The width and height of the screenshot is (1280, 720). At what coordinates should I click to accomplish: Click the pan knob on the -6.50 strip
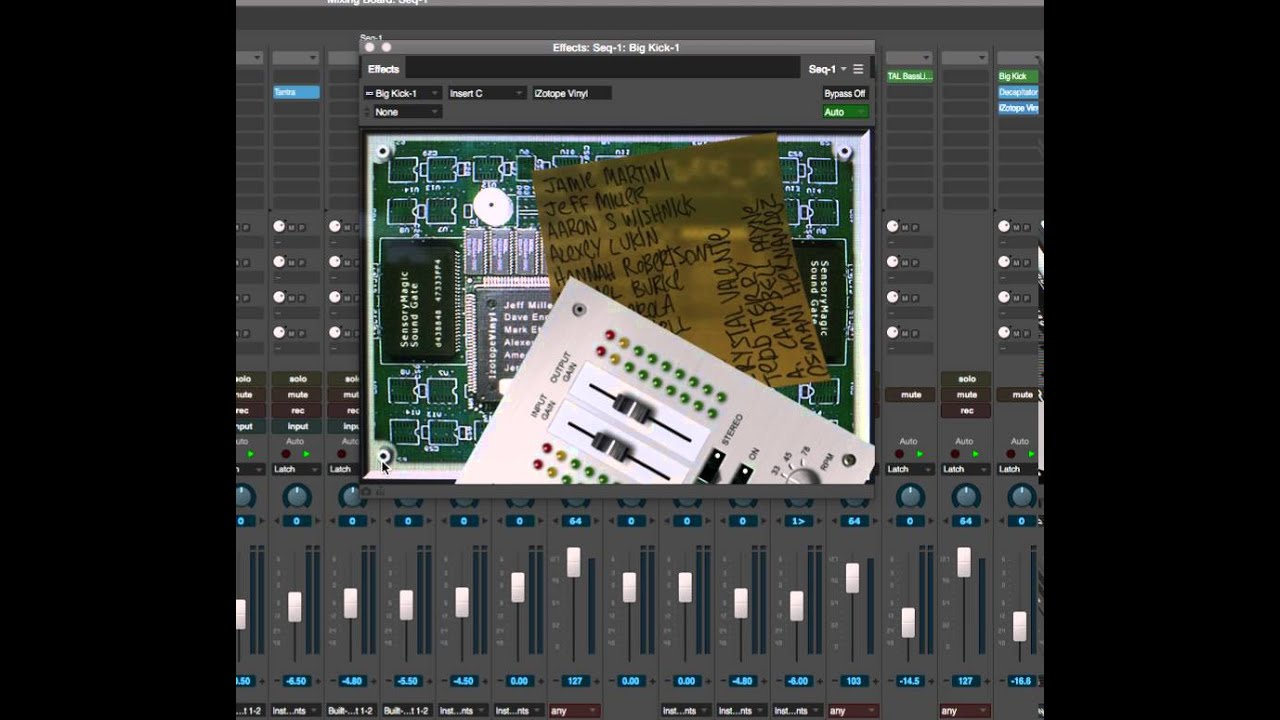tap(297, 496)
